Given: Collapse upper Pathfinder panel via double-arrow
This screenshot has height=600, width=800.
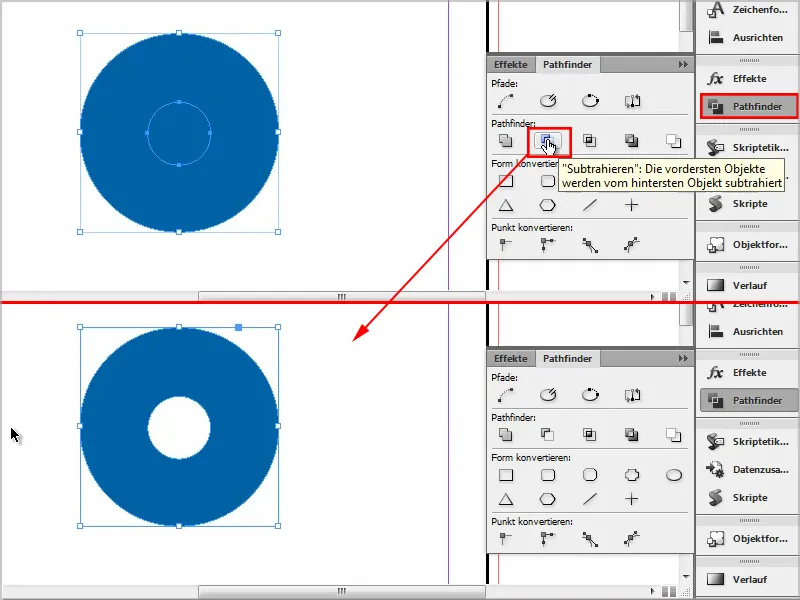Looking at the screenshot, I should coord(683,64).
